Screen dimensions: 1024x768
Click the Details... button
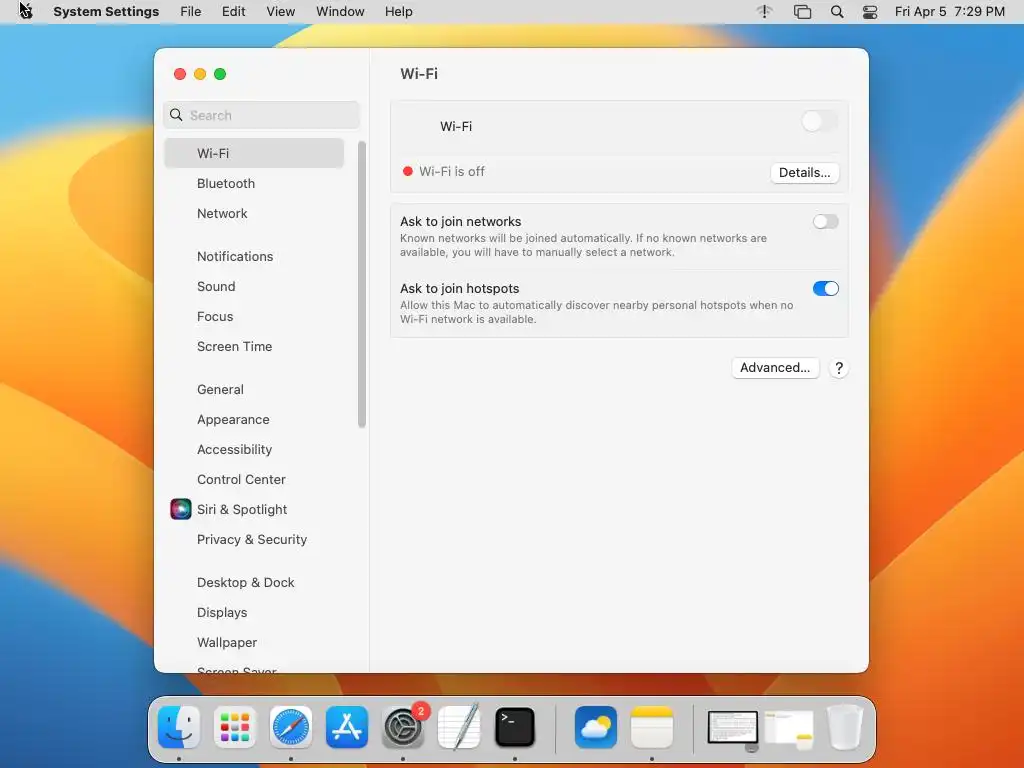pos(805,172)
